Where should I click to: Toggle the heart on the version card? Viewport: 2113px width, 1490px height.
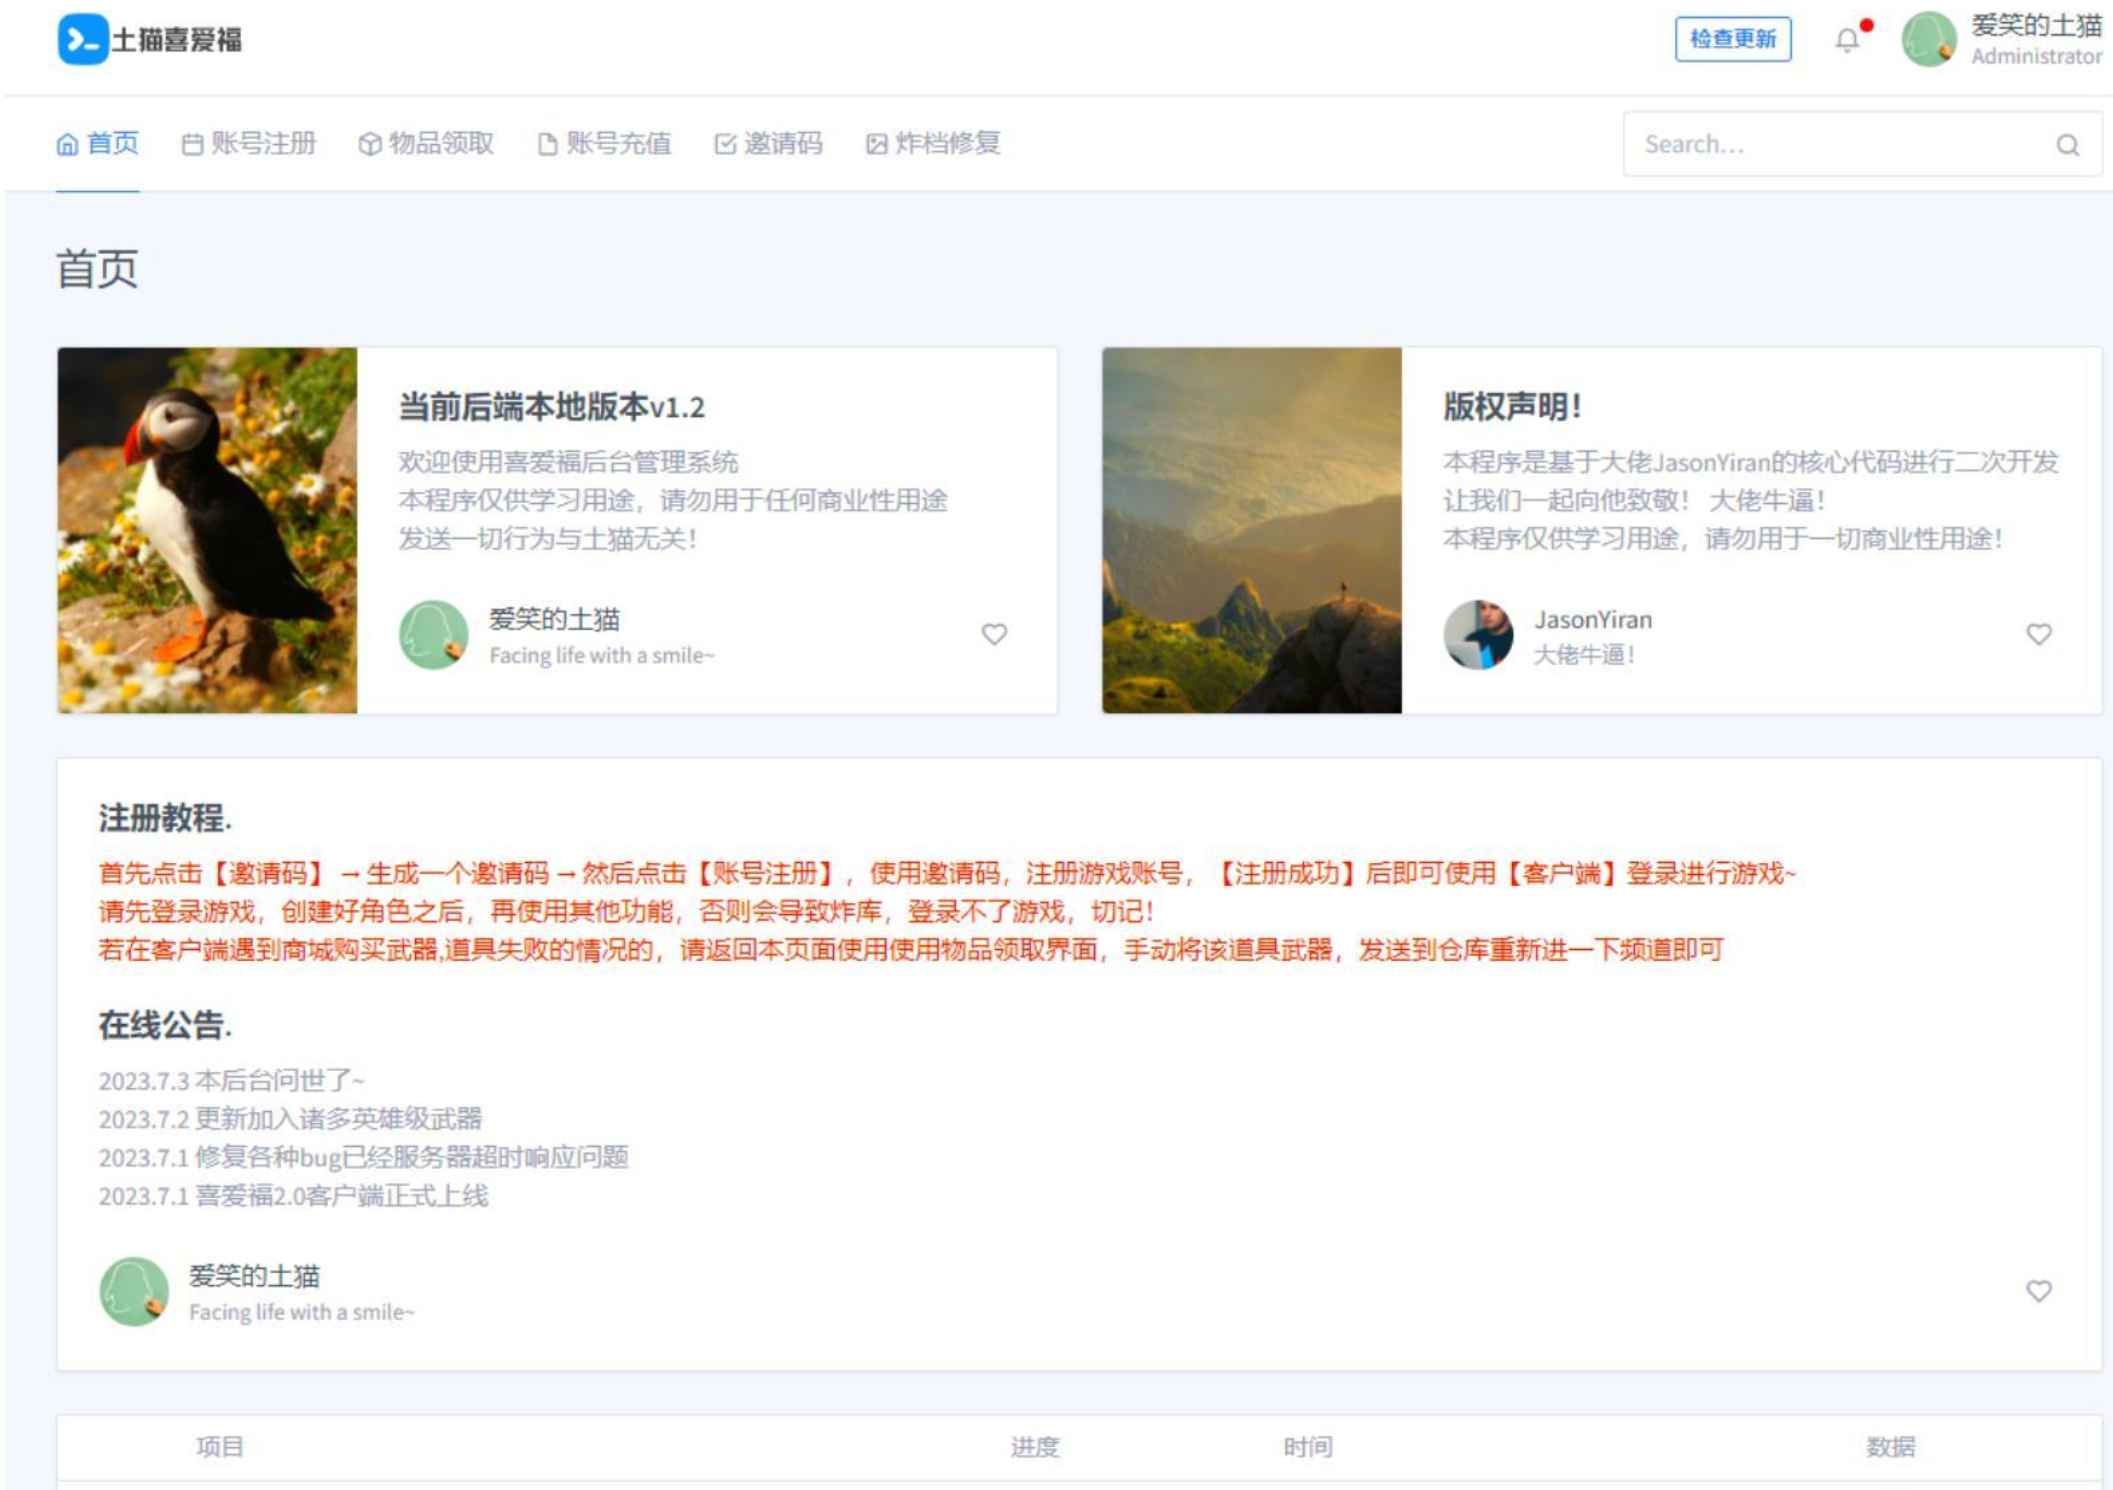pyautogui.click(x=993, y=634)
